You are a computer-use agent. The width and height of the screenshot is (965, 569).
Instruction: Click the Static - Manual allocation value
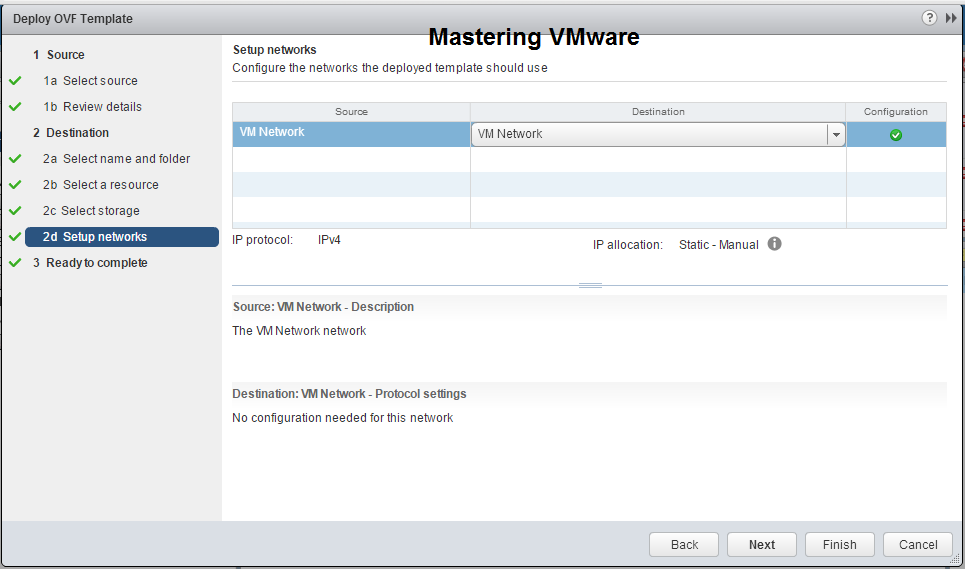point(718,245)
